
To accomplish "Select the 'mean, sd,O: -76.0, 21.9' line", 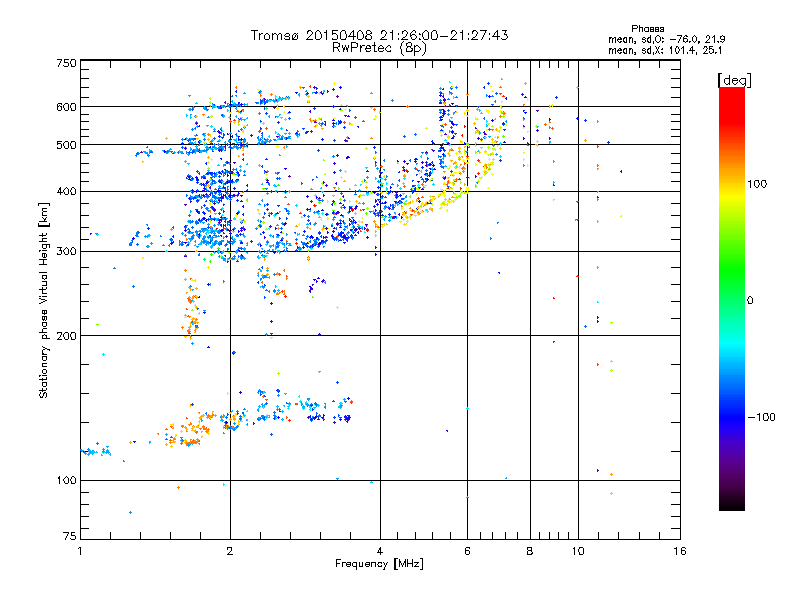I will coord(666,39).
